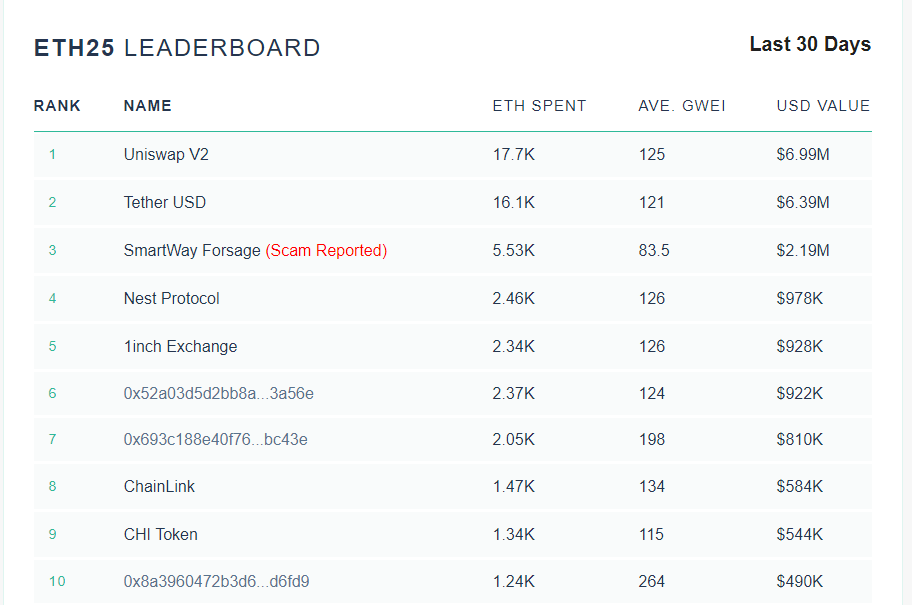The height and width of the screenshot is (605, 912).
Task: Click rank number 1 in the table
Action: click(52, 155)
